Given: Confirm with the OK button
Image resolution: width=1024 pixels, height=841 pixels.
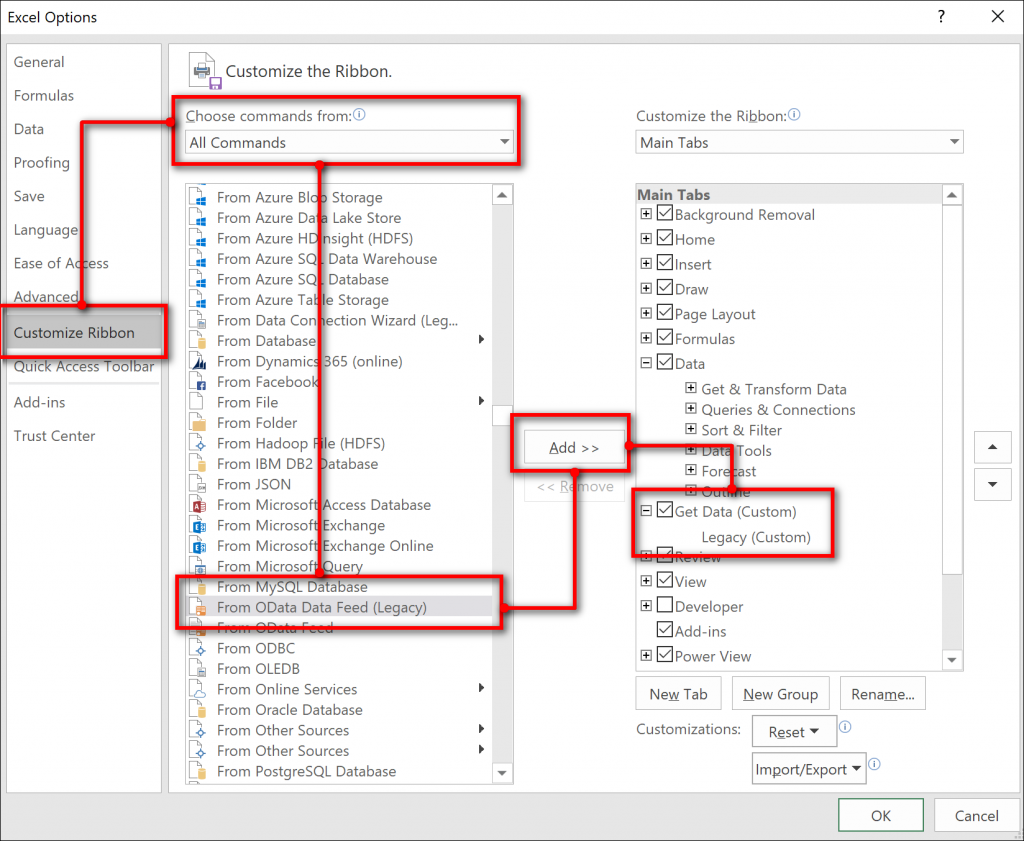Looking at the screenshot, I should tap(880, 816).
